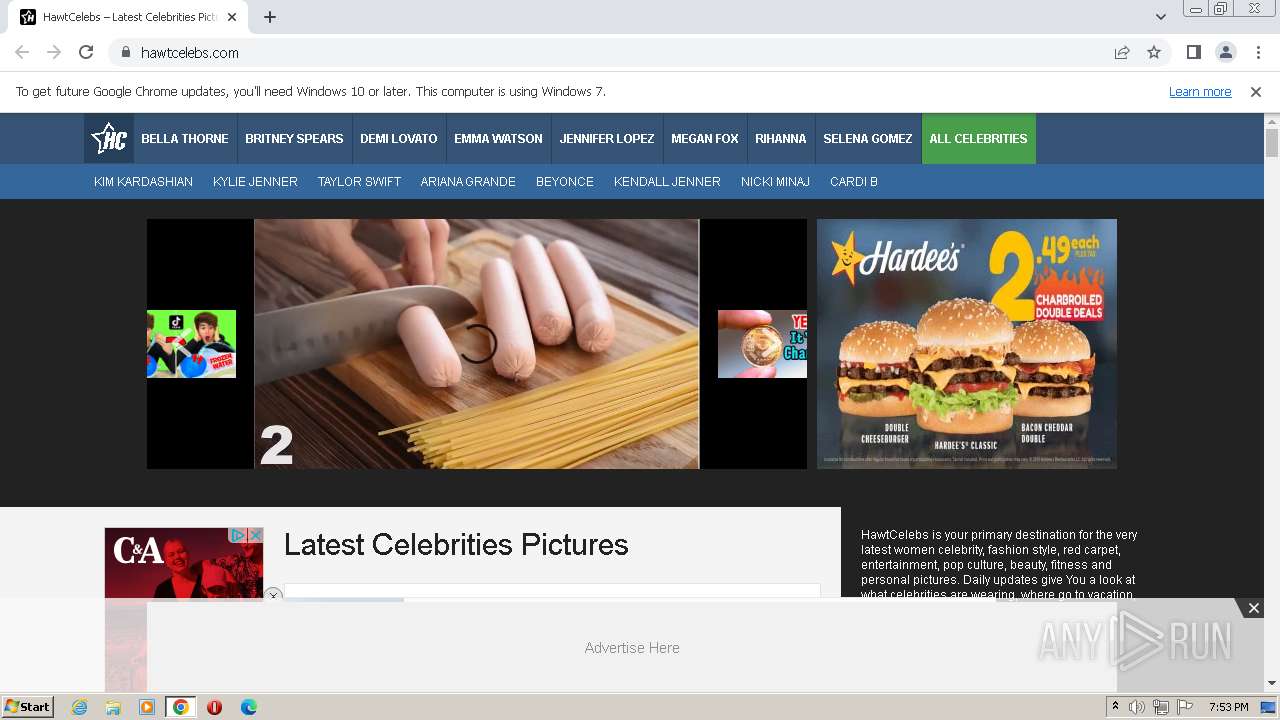Launch Internet Explorer from the taskbar
Screen dimensions: 1280x720
(79, 707)
